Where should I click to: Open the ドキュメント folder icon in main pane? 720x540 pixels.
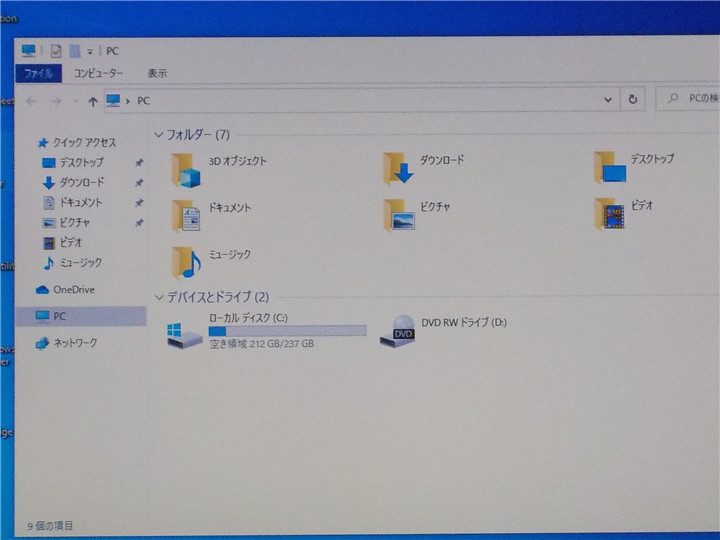186,216
